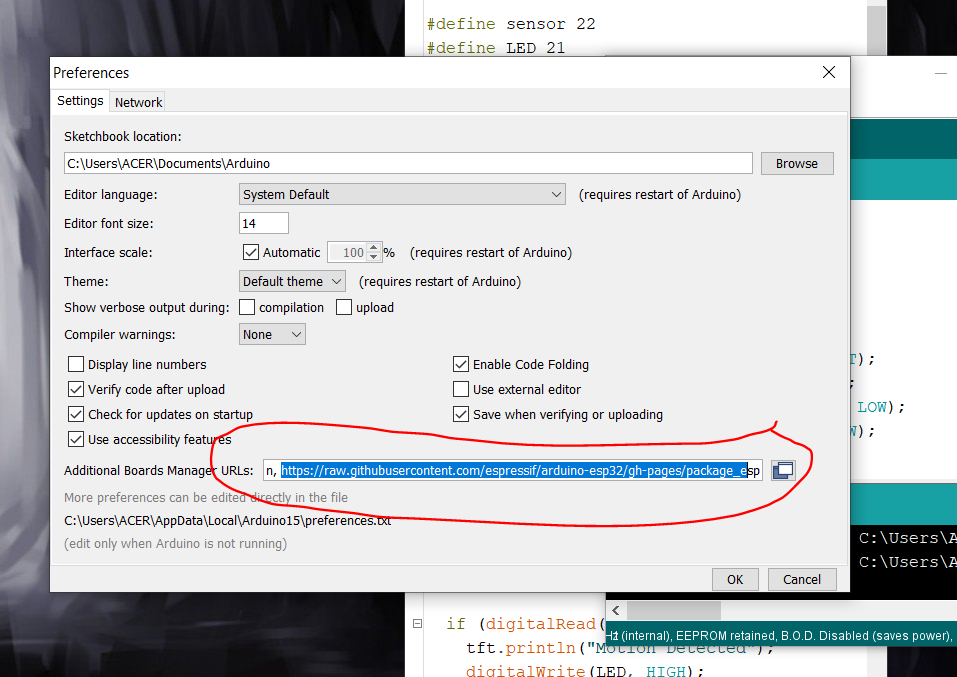
Task: Click the '#define sensor 22' code line
Action: click(511, 24)
